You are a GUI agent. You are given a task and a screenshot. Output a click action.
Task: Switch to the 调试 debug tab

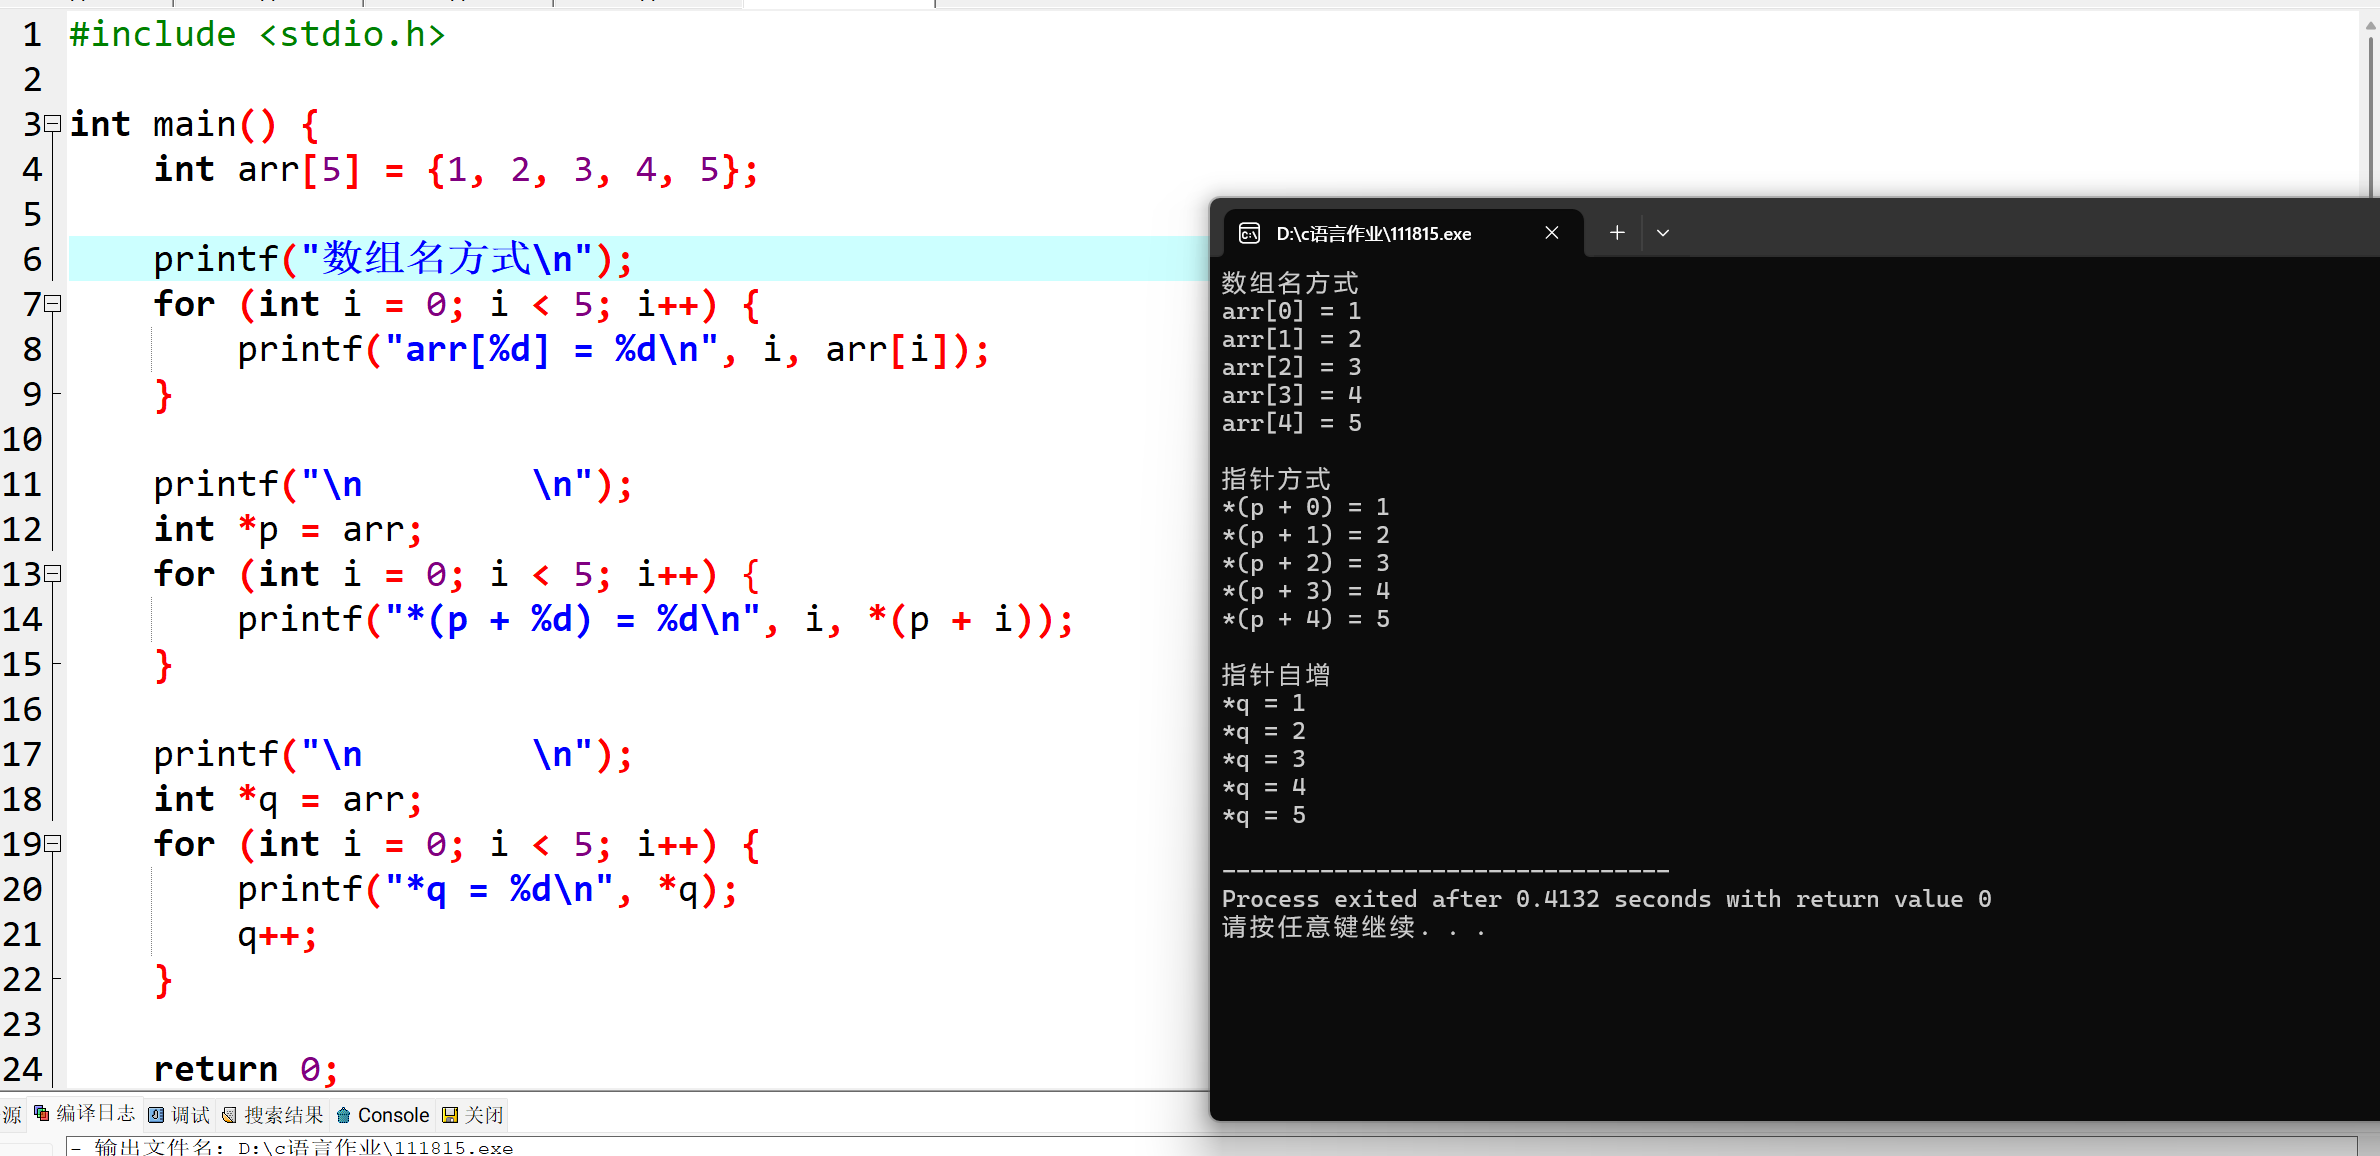click(x=190, y=1115)
